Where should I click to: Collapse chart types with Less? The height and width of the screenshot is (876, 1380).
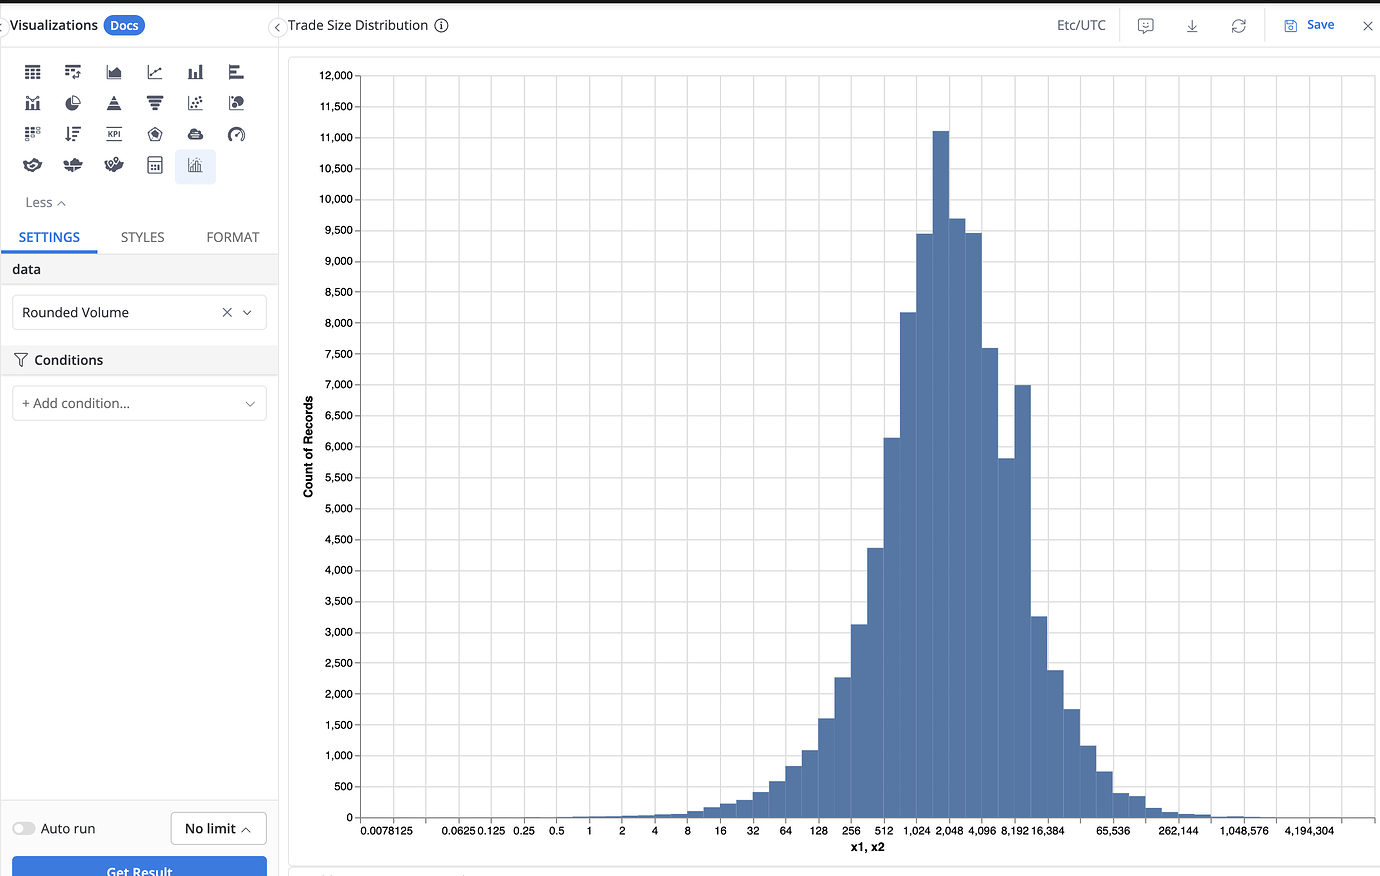[45, 203]
